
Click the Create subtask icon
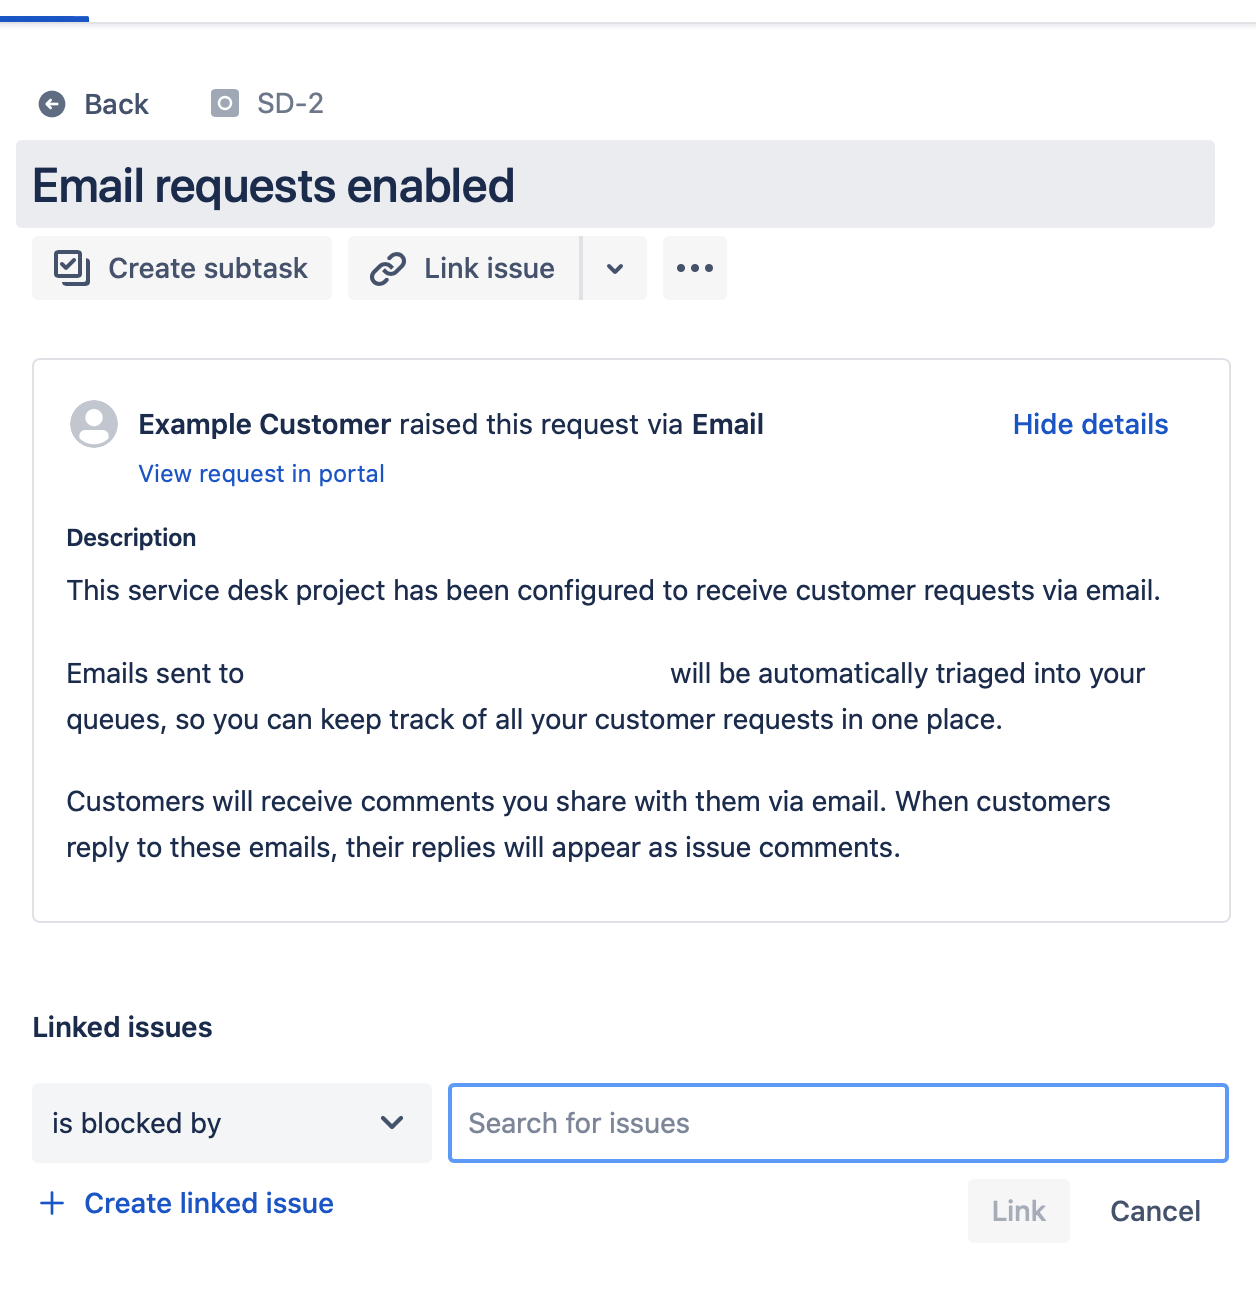[x=73, y=267]
